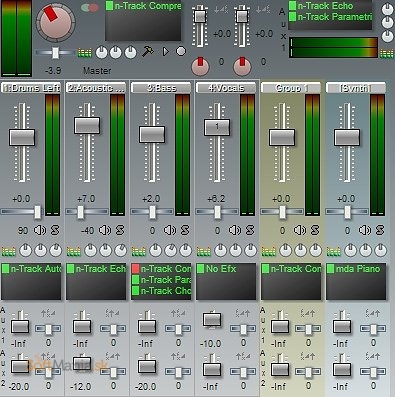Bypass the n-Track Parametric effect on Aux 1

pyautogui.click(x=292, y=16)
